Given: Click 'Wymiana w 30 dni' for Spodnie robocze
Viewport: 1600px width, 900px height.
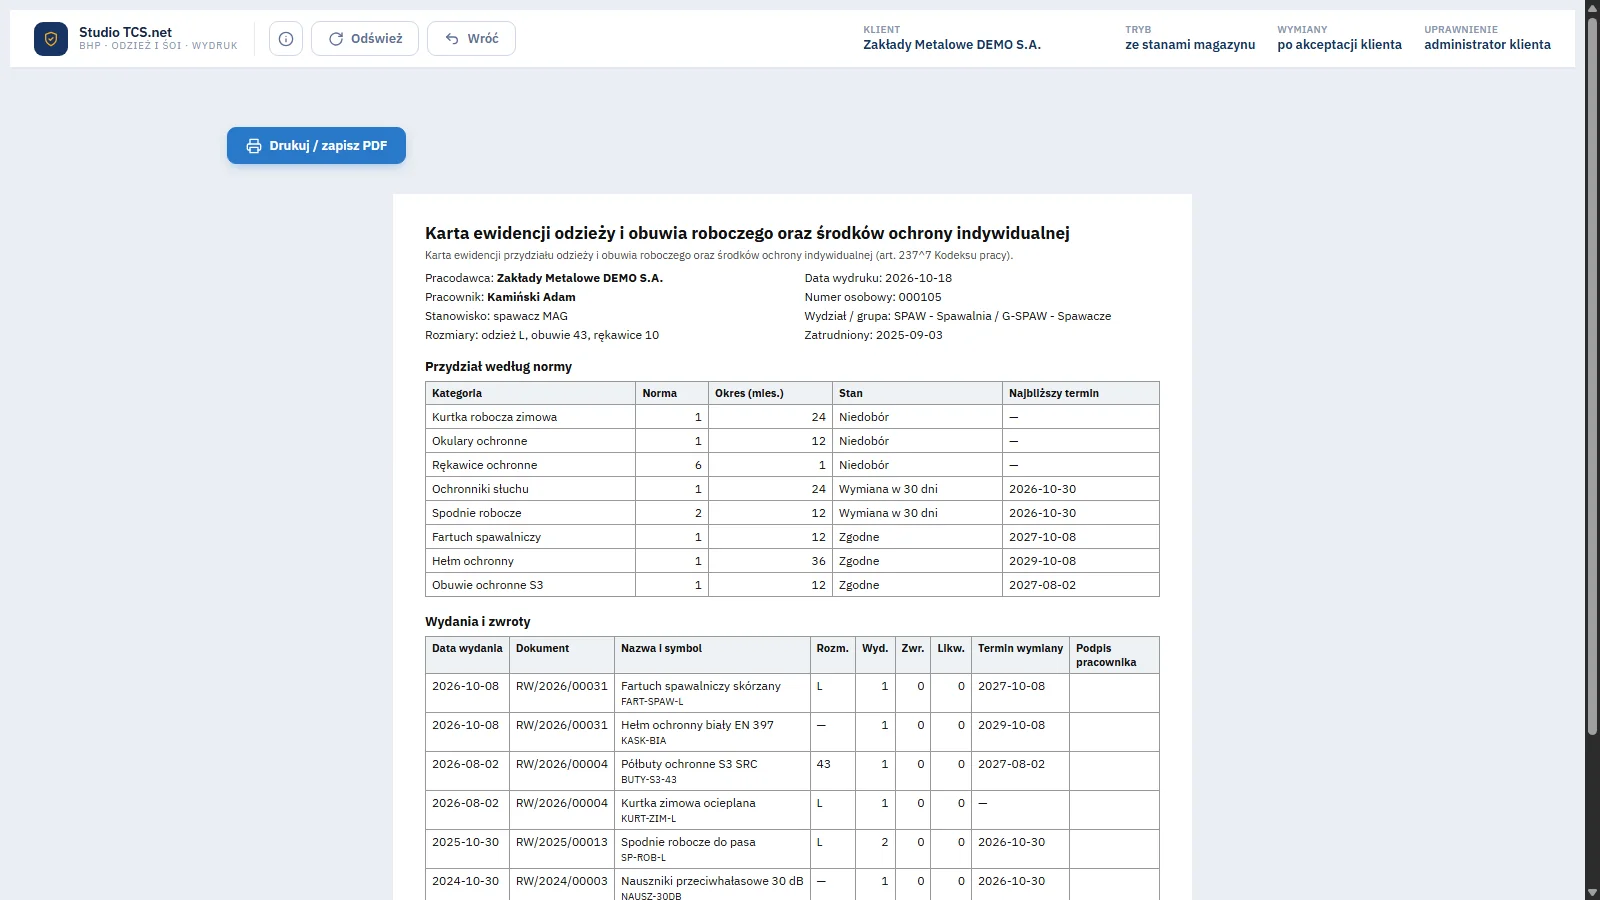Looking at the screenshot, I should click(x=888, y=513).
